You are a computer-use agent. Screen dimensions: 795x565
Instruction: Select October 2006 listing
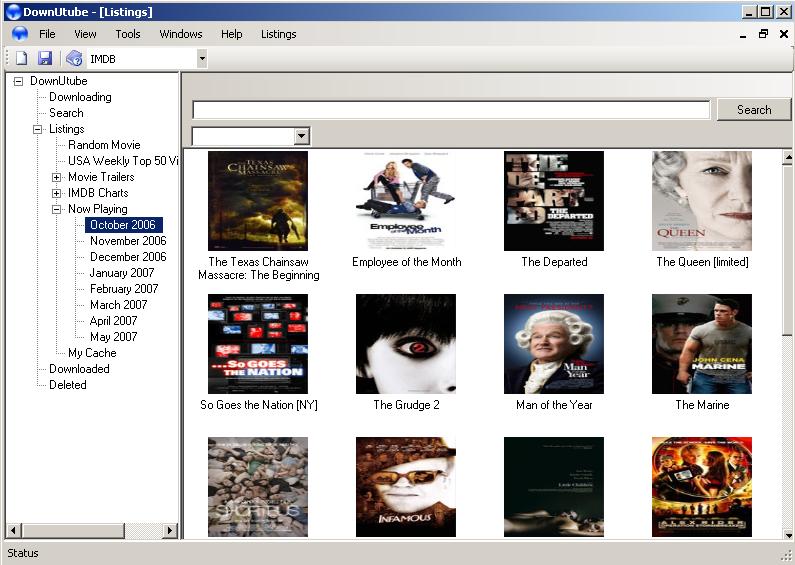point(123,225)
